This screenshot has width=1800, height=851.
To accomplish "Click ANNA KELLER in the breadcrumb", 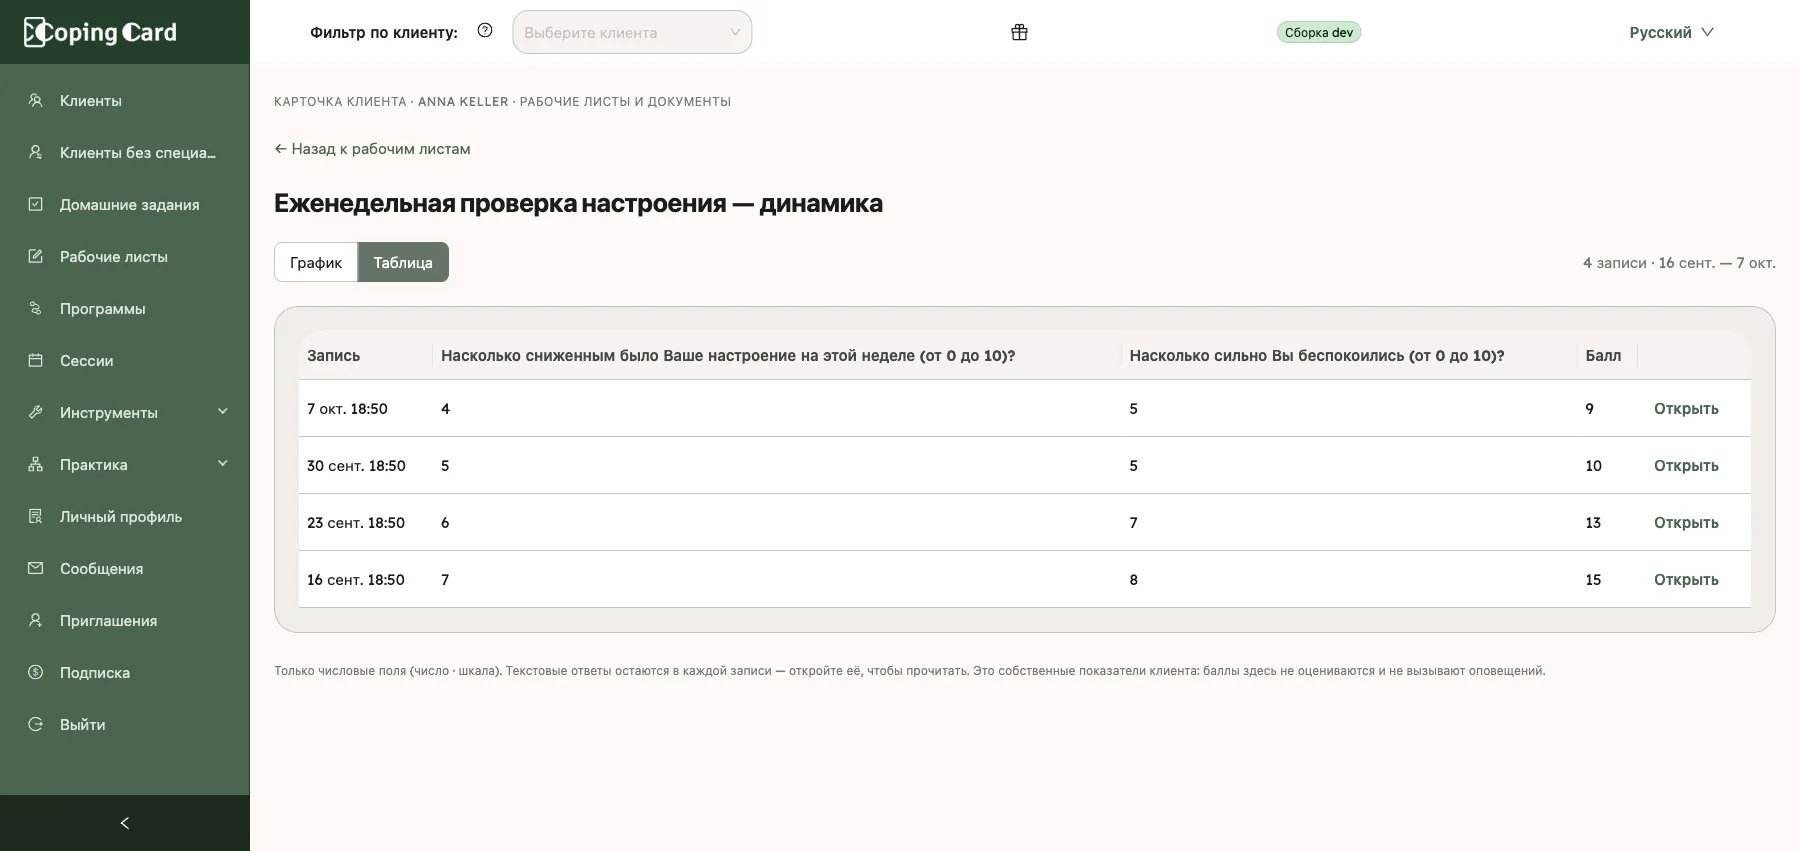I will tap(463, 101).
